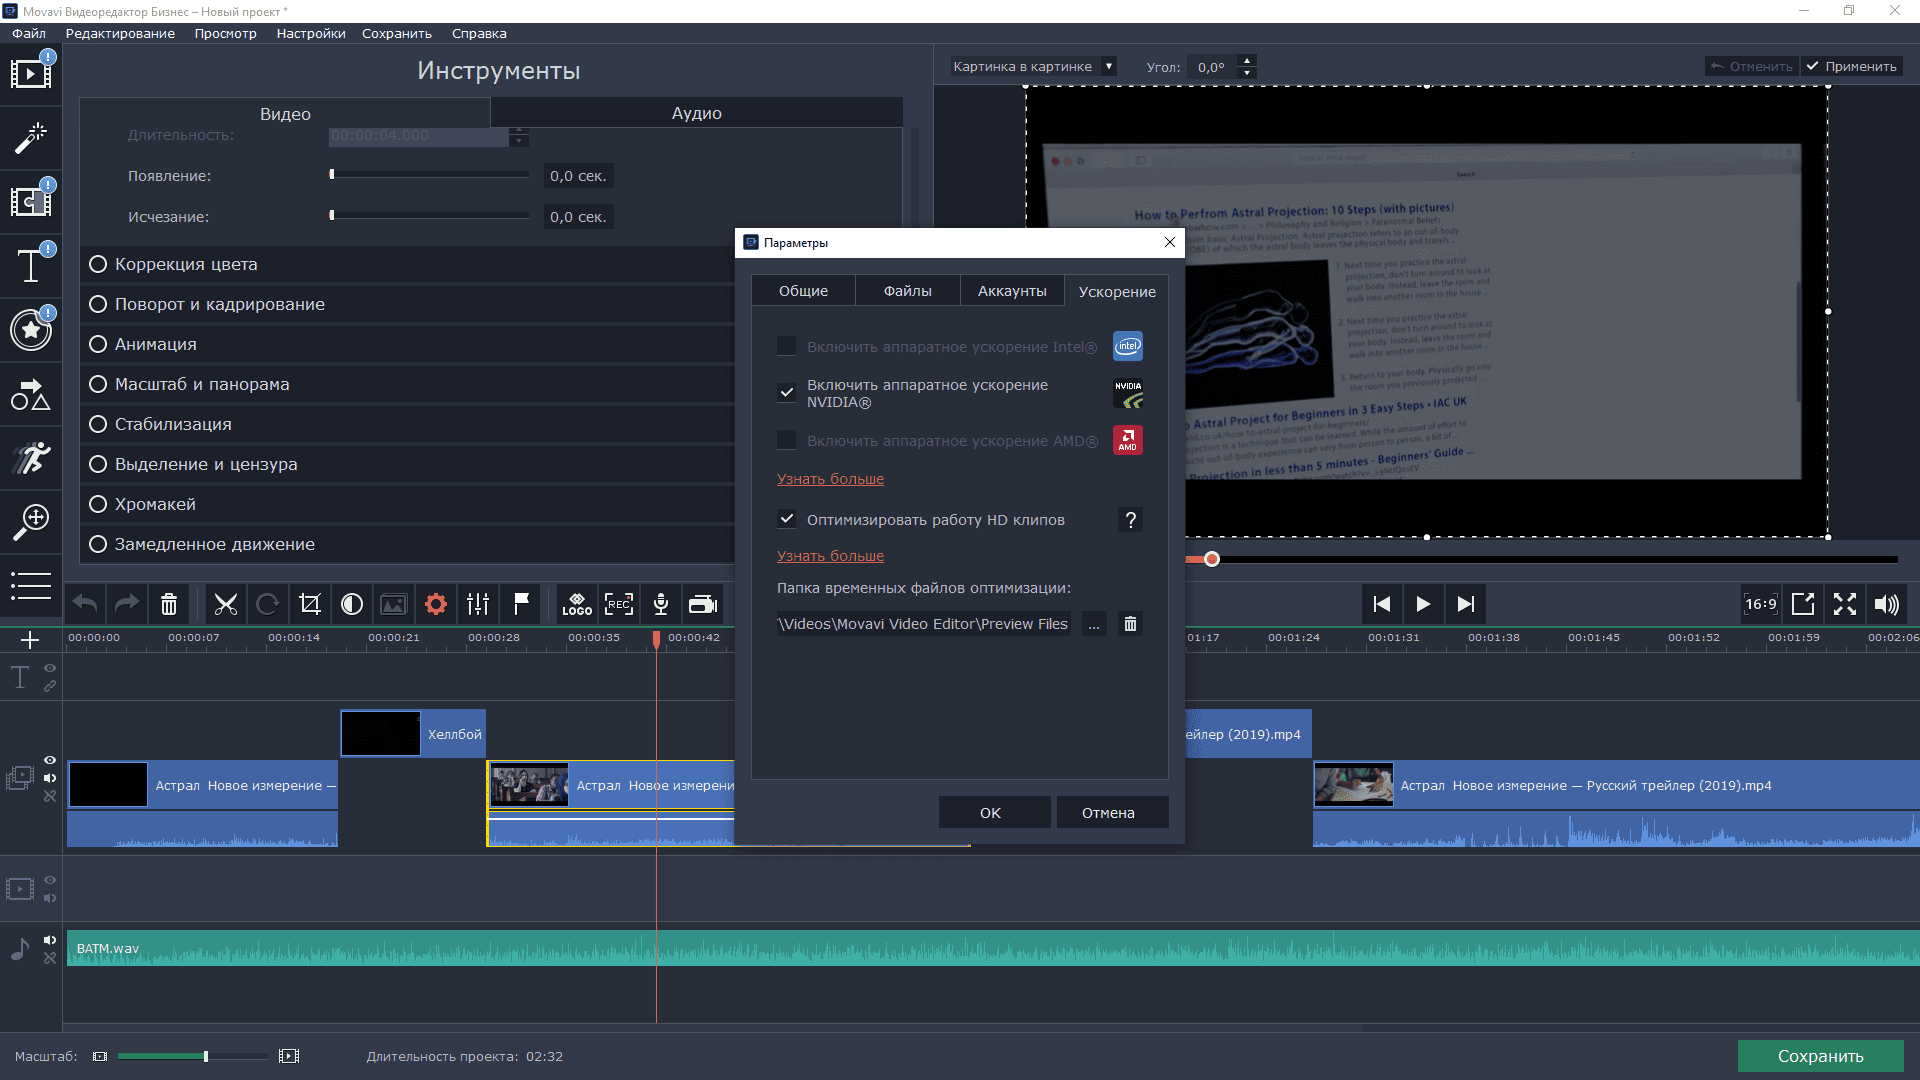Switch to the Файлы tab
This screenshot has width=1920, height=1080.
[907, 291]
